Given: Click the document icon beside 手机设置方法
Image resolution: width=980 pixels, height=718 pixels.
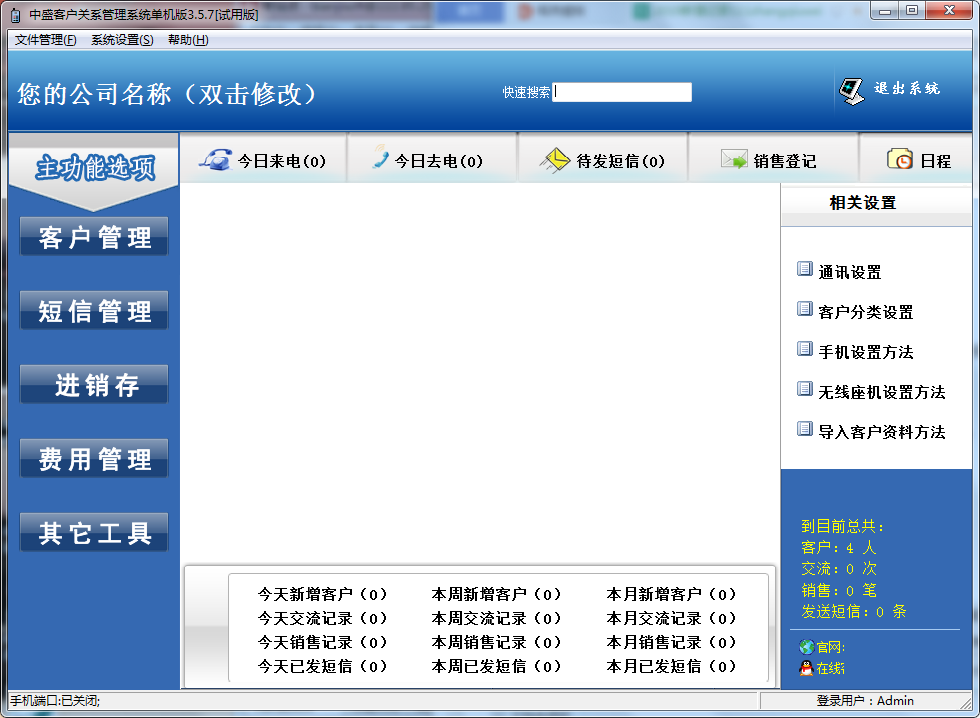Looking at the screenshot, I should click(804, 349).
